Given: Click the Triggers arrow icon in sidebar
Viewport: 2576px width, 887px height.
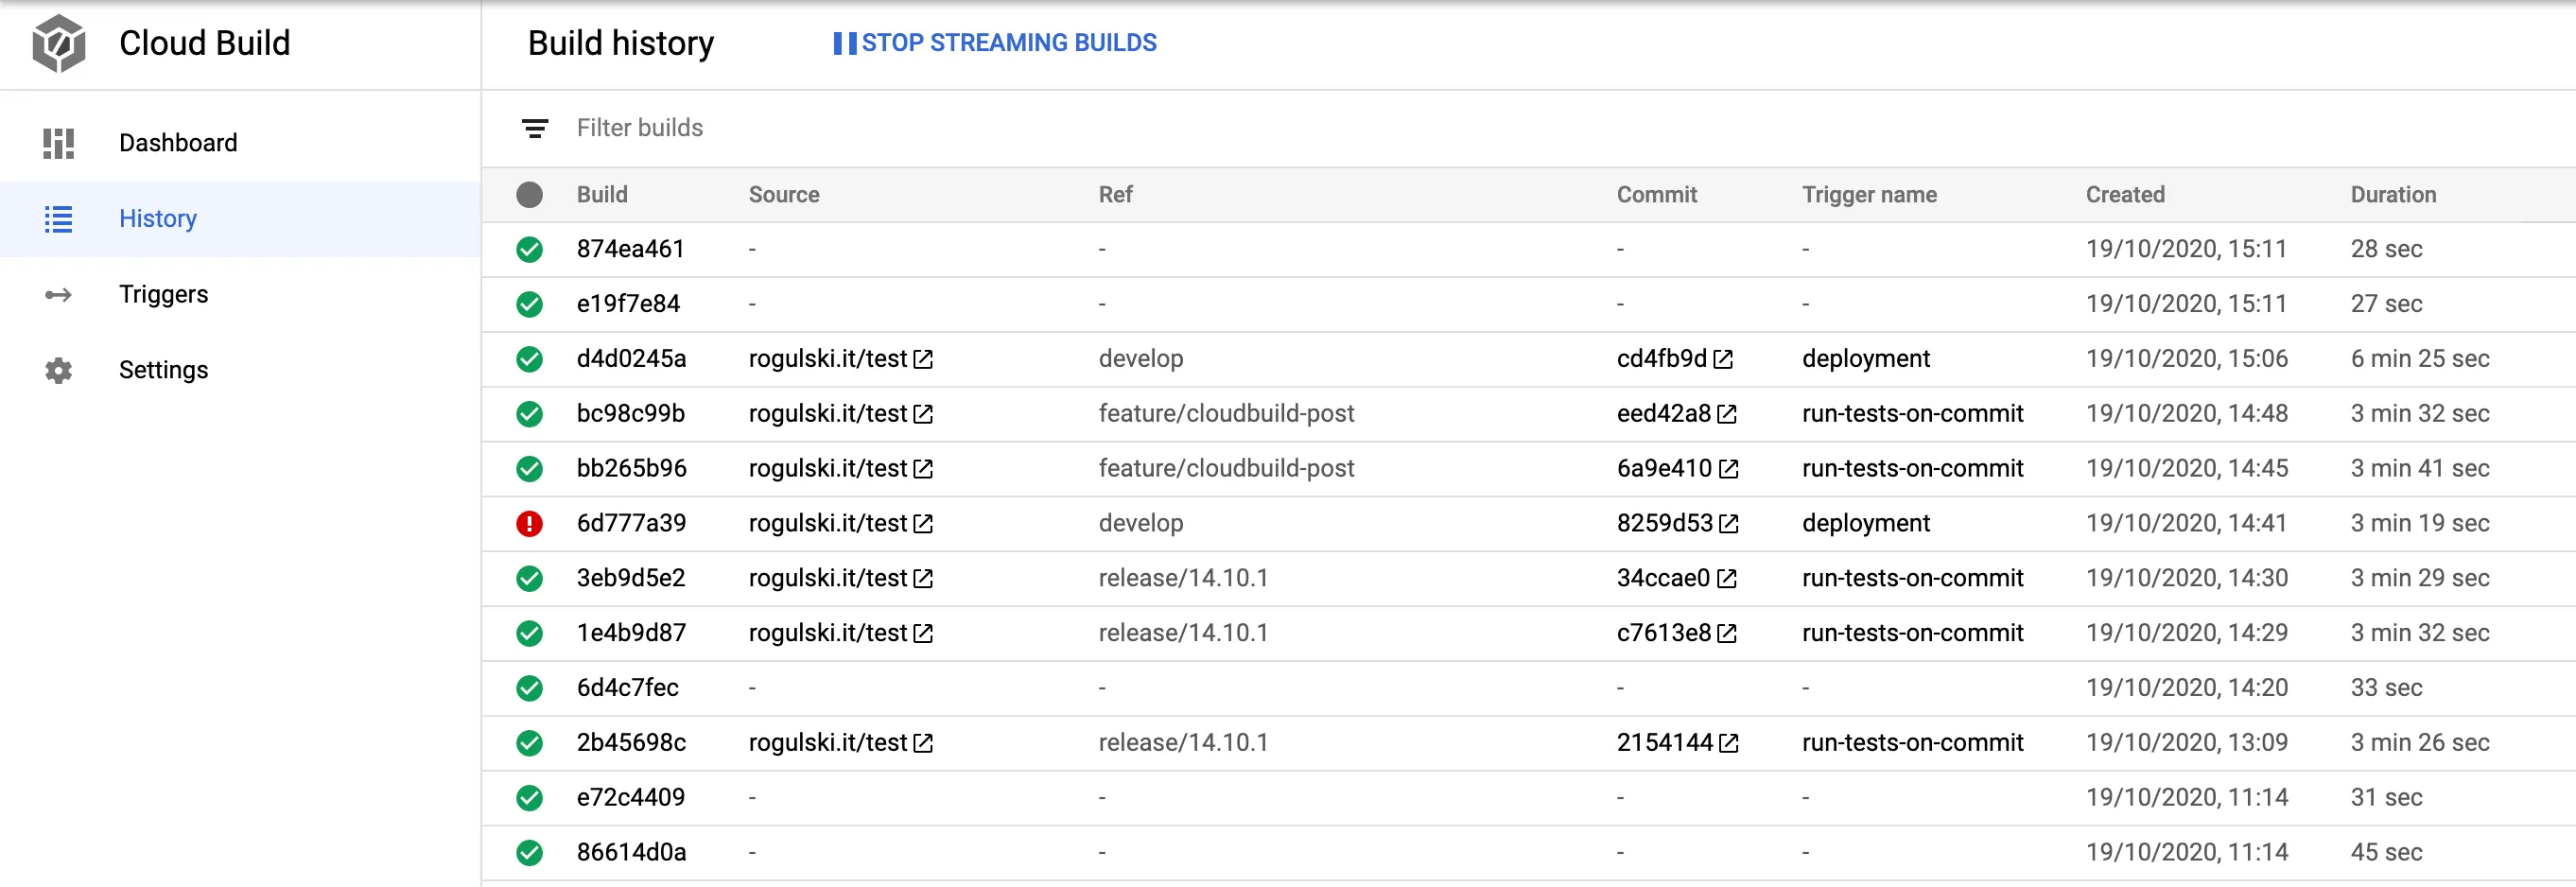Looking at the screenshot, I should [x=59, y=295].
